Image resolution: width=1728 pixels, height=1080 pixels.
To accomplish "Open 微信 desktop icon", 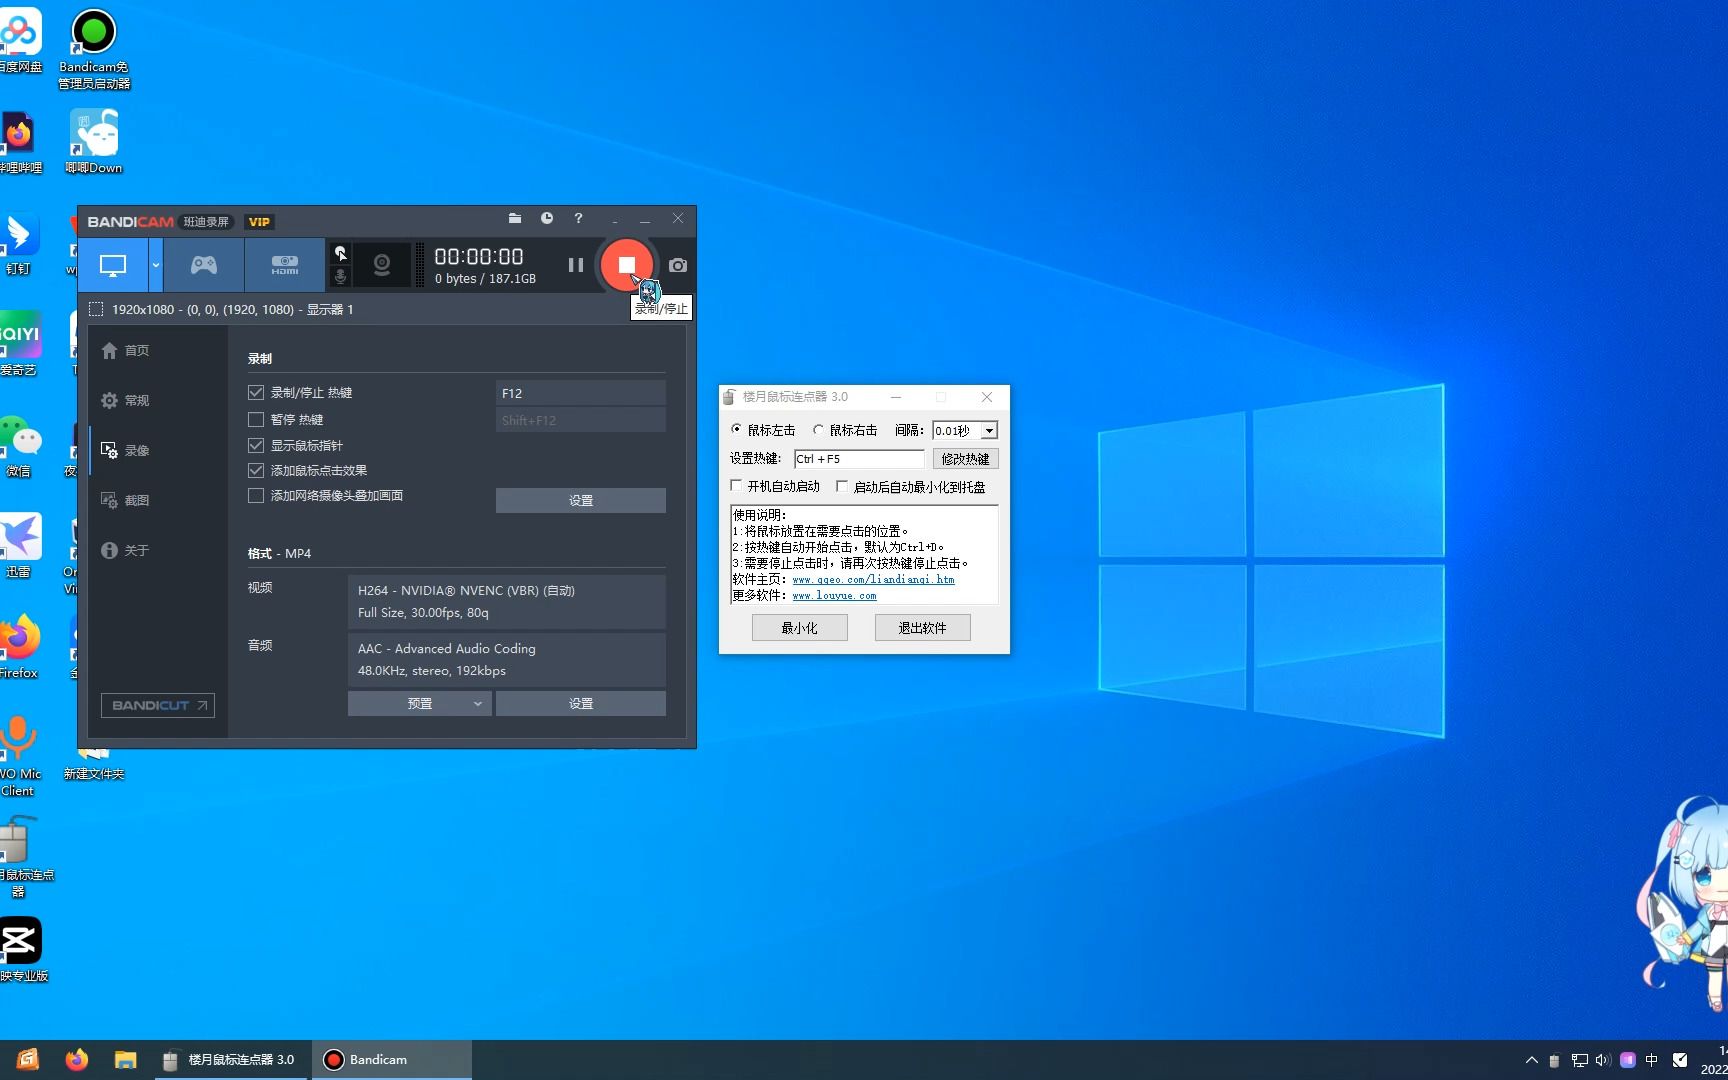I will point(20,446).
